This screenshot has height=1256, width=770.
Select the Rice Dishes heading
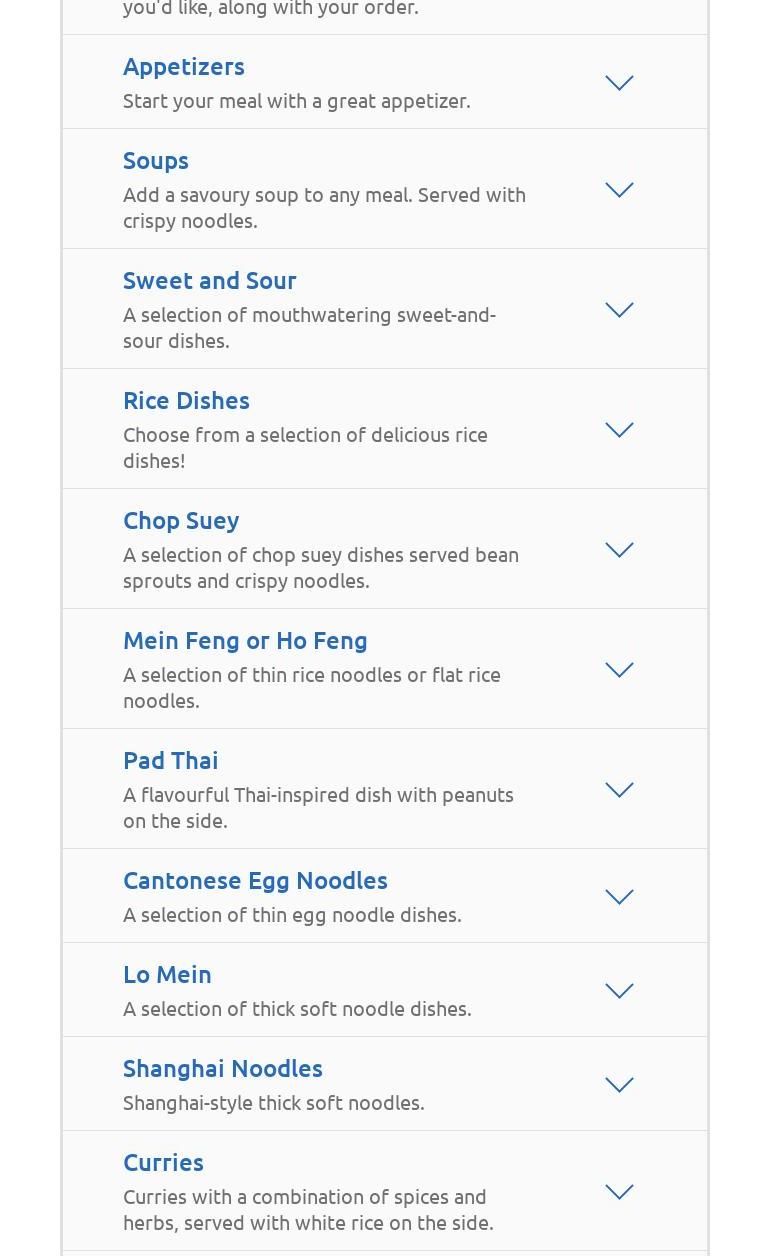tap(186, 400)
